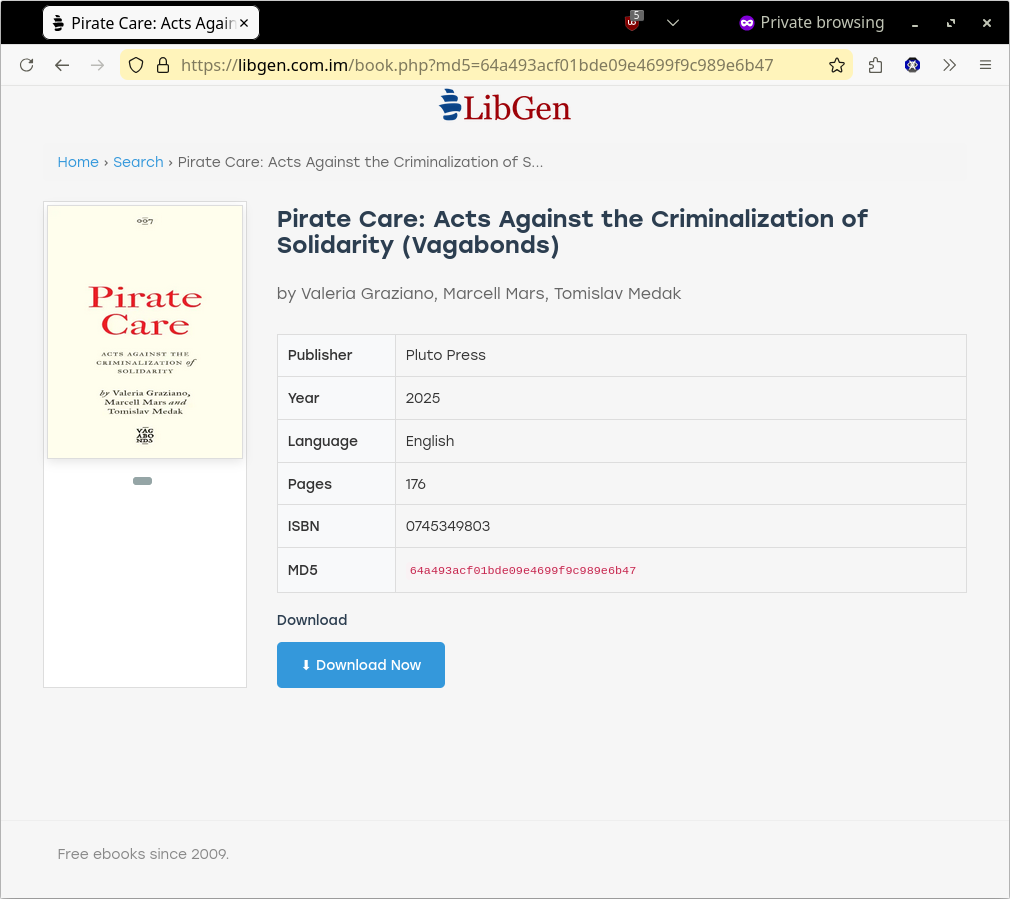This screenshot has width=1010, height=899.
Task: Click the MD5 hash code value
Action: coord(522,571)
